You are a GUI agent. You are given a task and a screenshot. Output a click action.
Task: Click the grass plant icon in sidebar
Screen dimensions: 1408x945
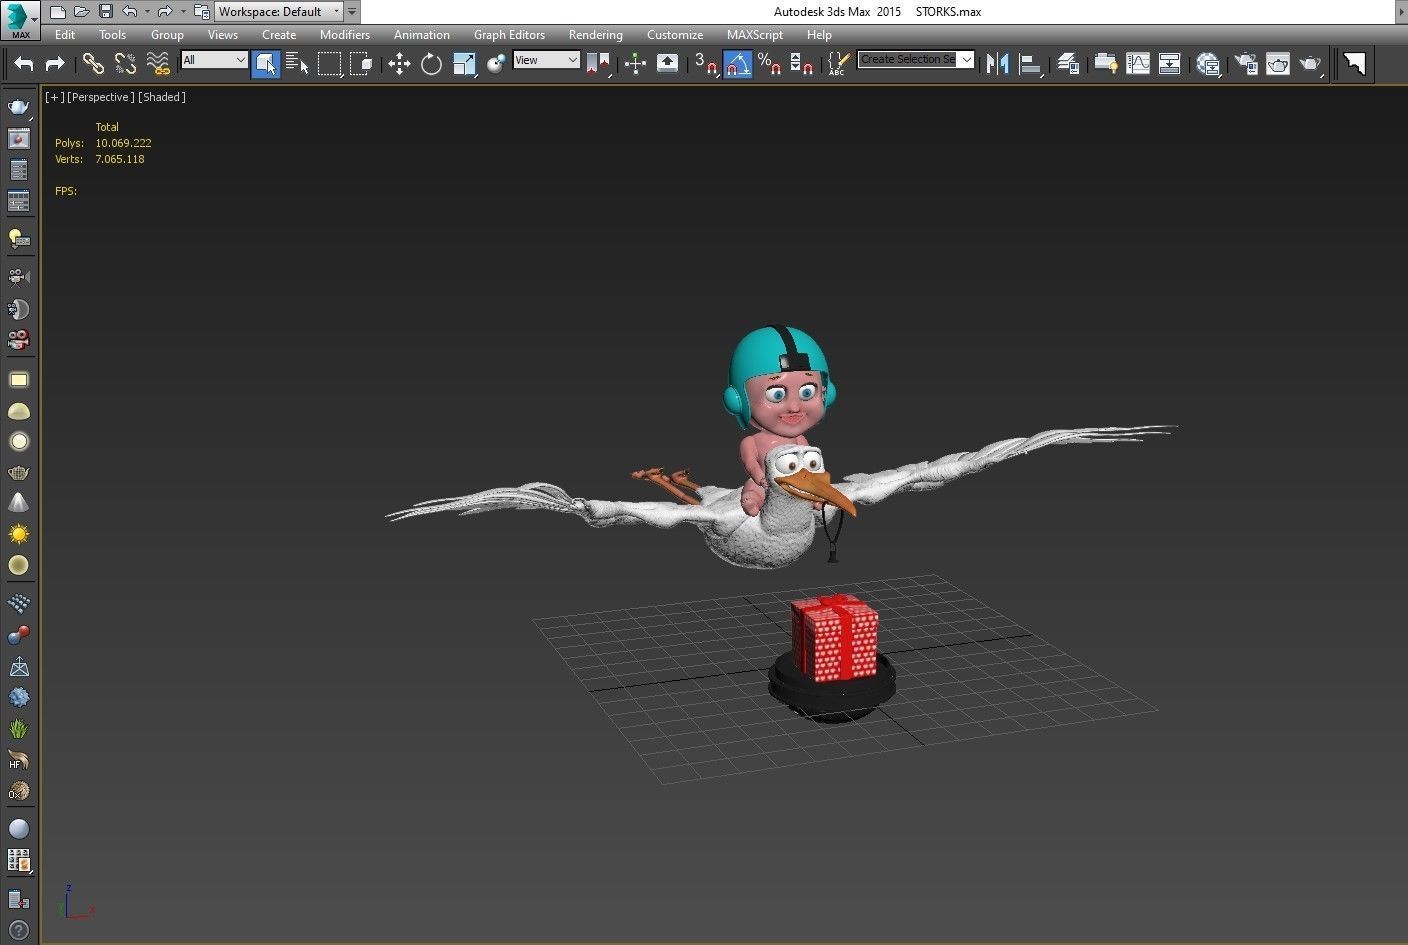pos(19,729)
